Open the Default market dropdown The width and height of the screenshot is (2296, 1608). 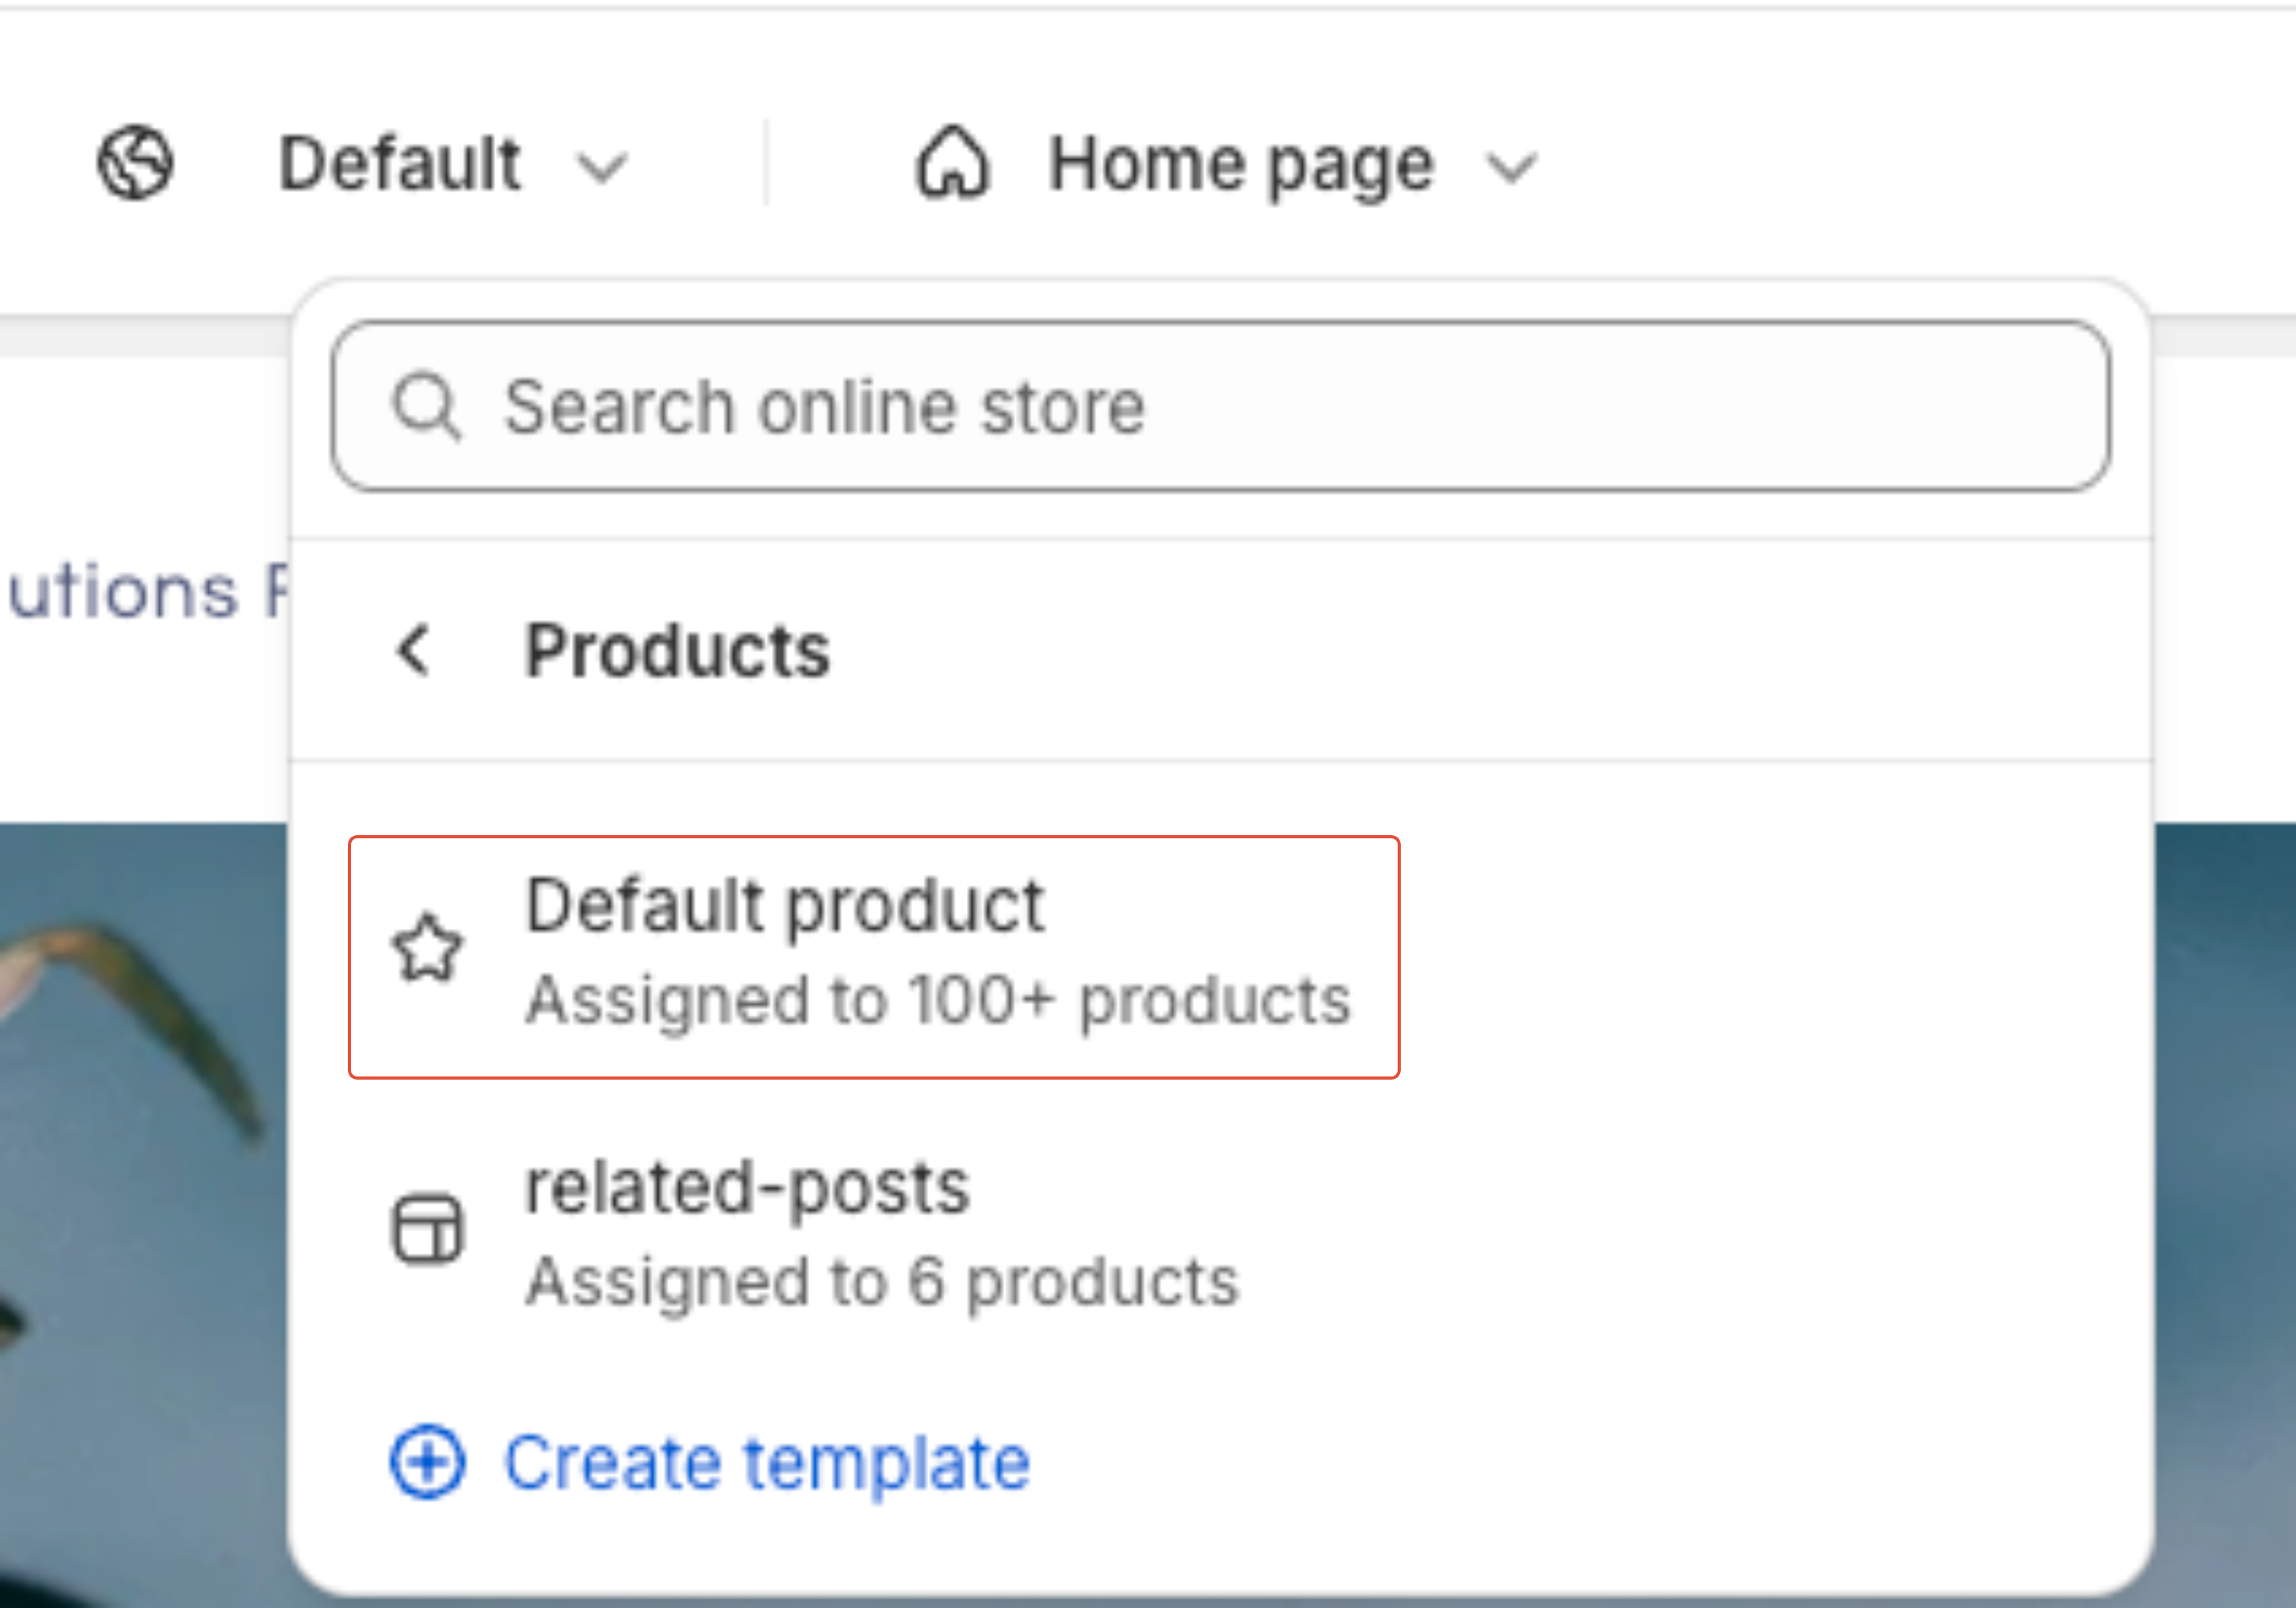point(400,163)
